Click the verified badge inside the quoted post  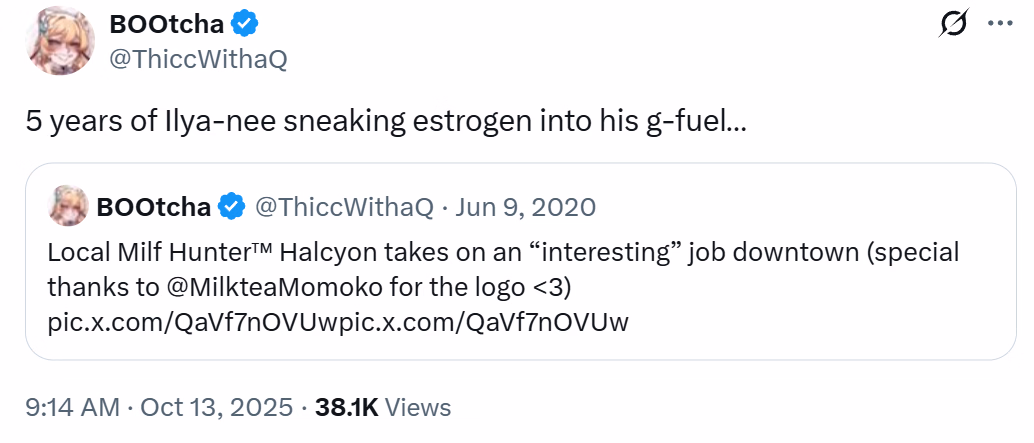pyautogui.click(x=233, y=207)
